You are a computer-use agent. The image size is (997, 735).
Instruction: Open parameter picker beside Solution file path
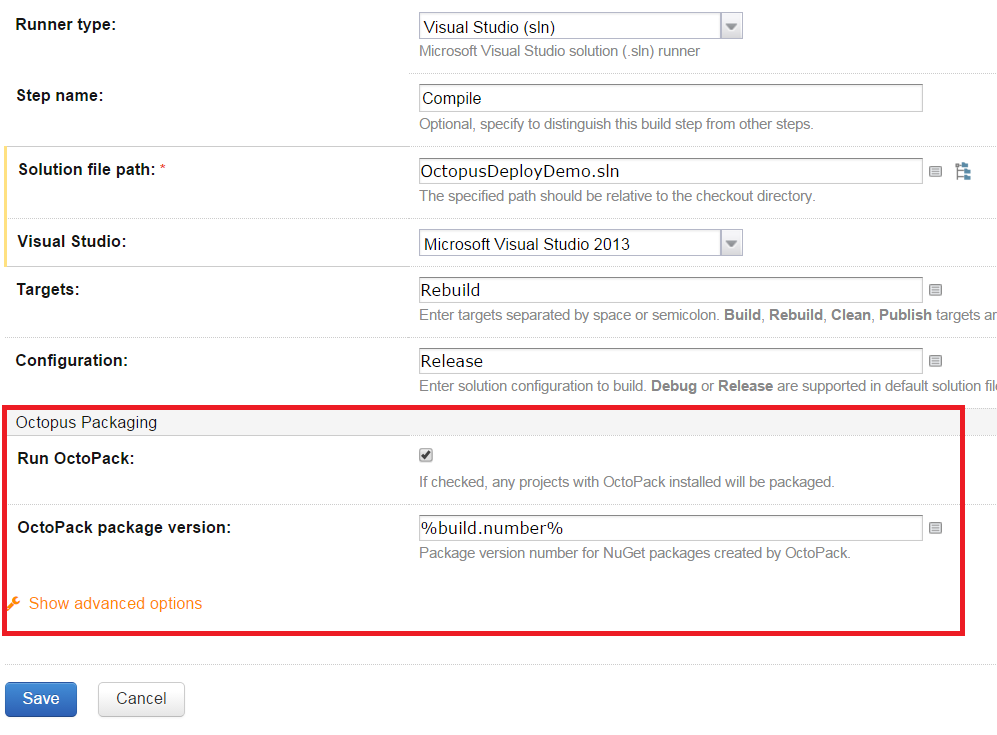click(x=935, y=171)
